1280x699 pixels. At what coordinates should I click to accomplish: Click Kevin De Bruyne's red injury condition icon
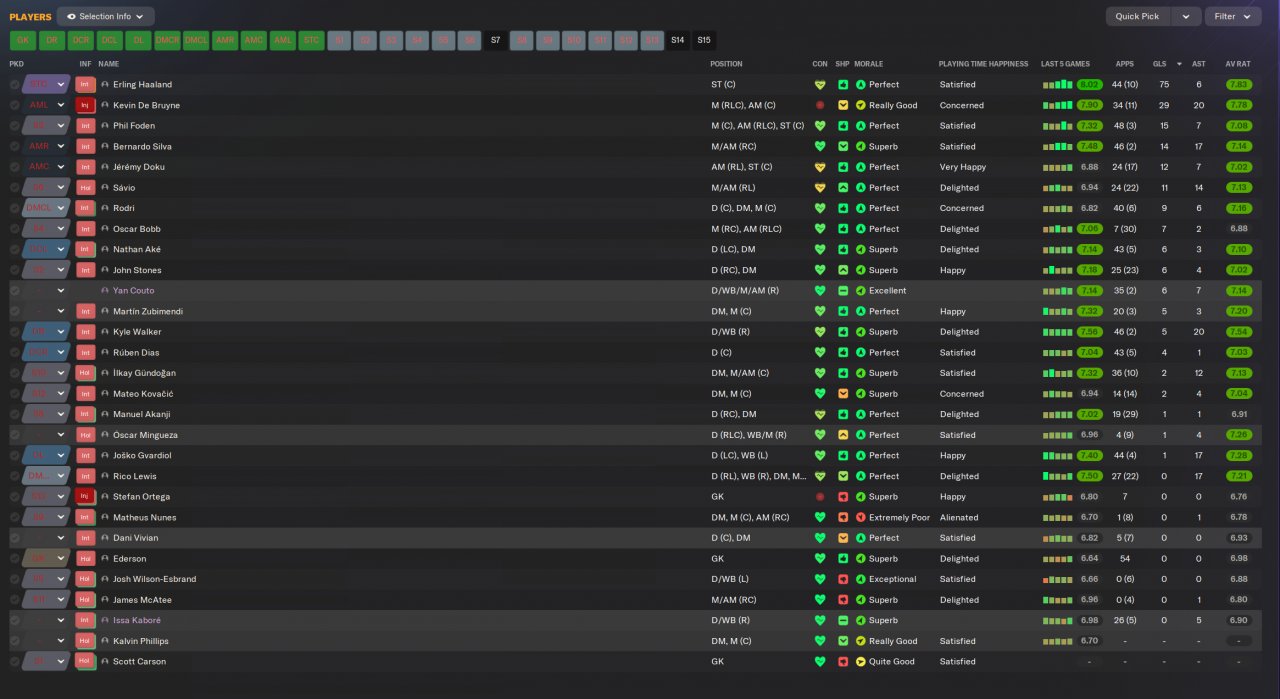tap(820, 105)
